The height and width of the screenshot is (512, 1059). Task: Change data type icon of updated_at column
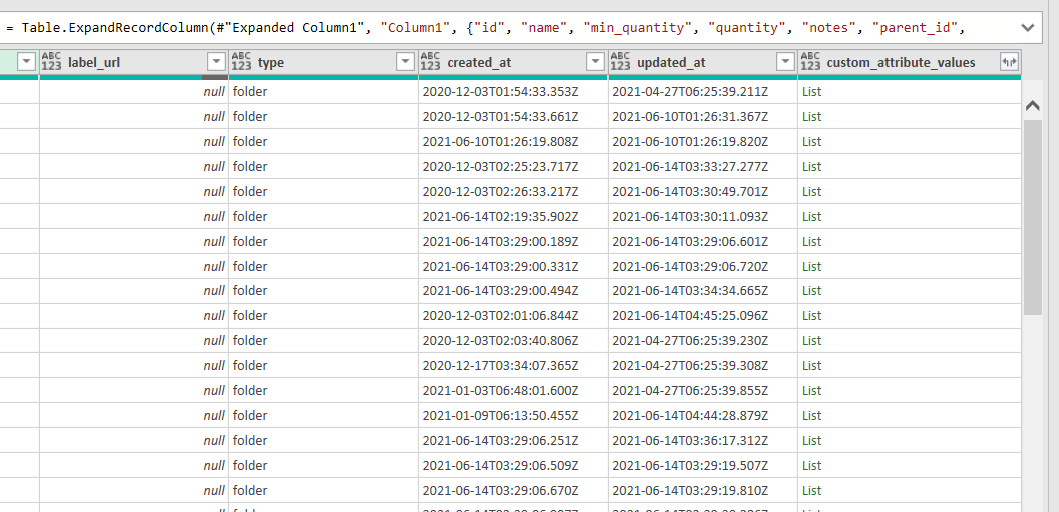(x=620, y=62)
